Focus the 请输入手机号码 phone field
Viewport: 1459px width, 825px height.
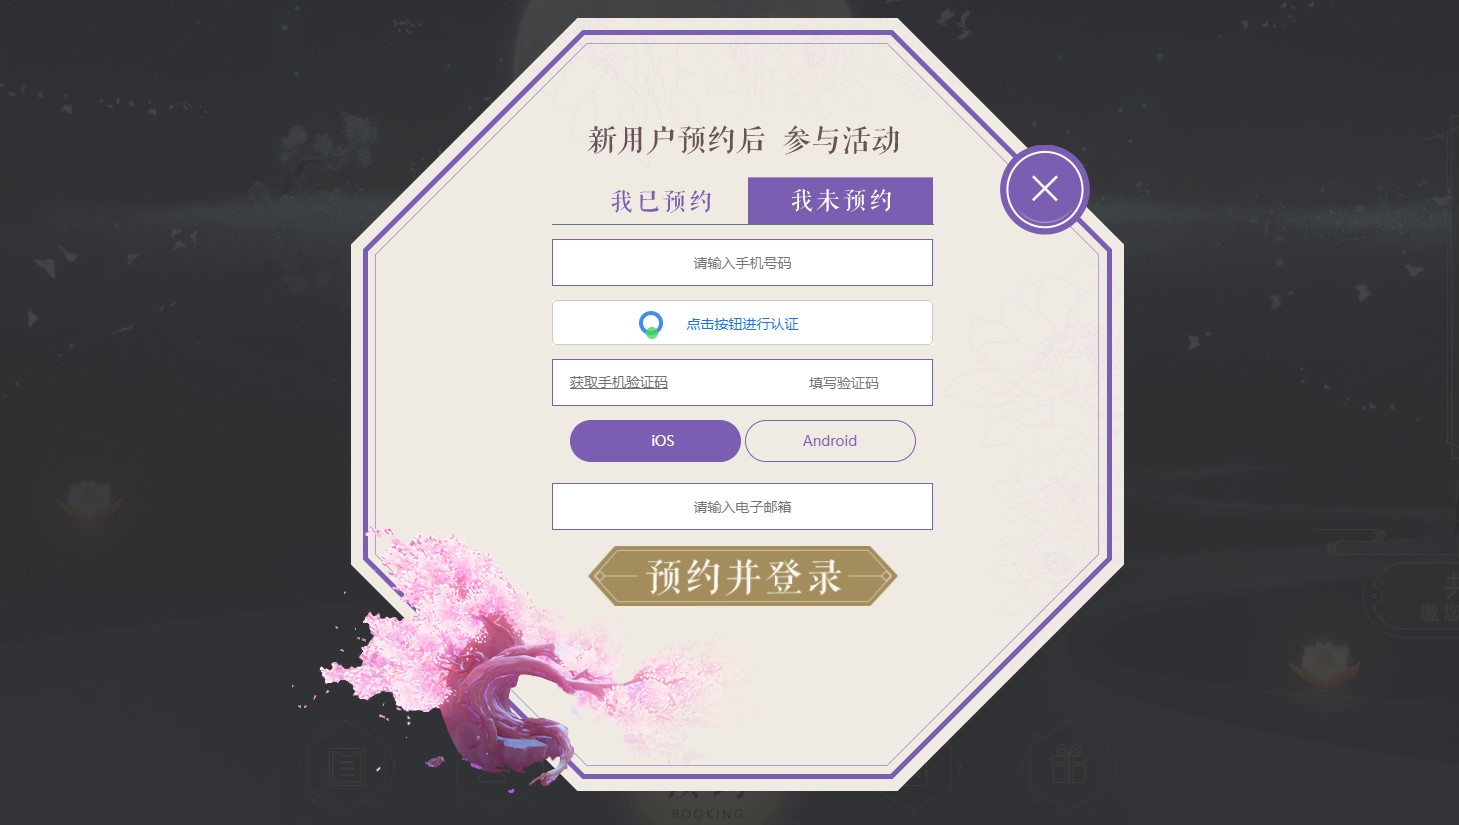coord(742,263)
